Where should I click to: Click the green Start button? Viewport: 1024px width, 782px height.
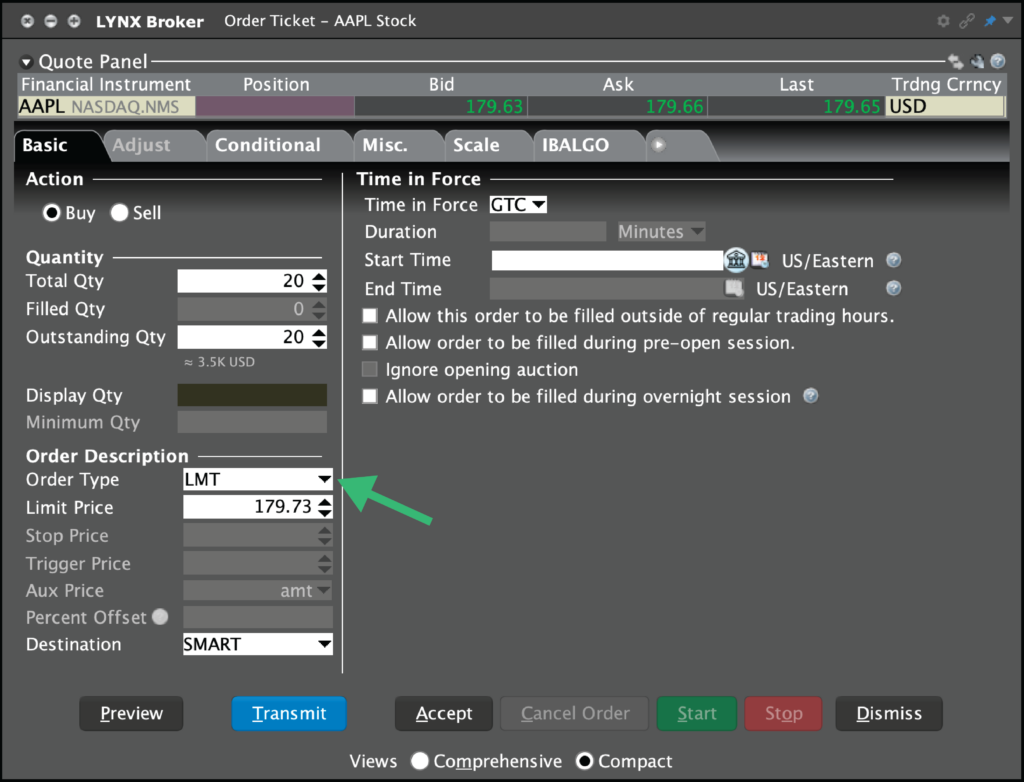click(697, 713)
